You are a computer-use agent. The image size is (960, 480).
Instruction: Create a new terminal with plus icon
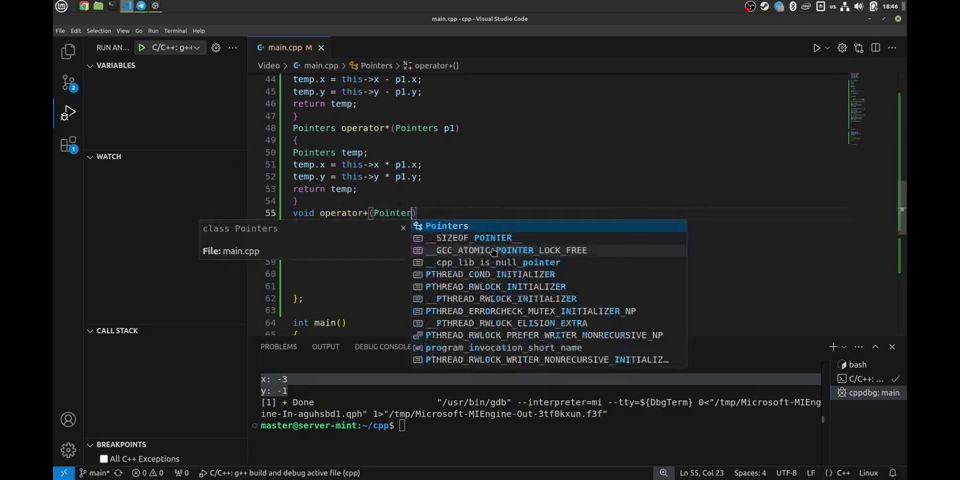pos(833,347)
